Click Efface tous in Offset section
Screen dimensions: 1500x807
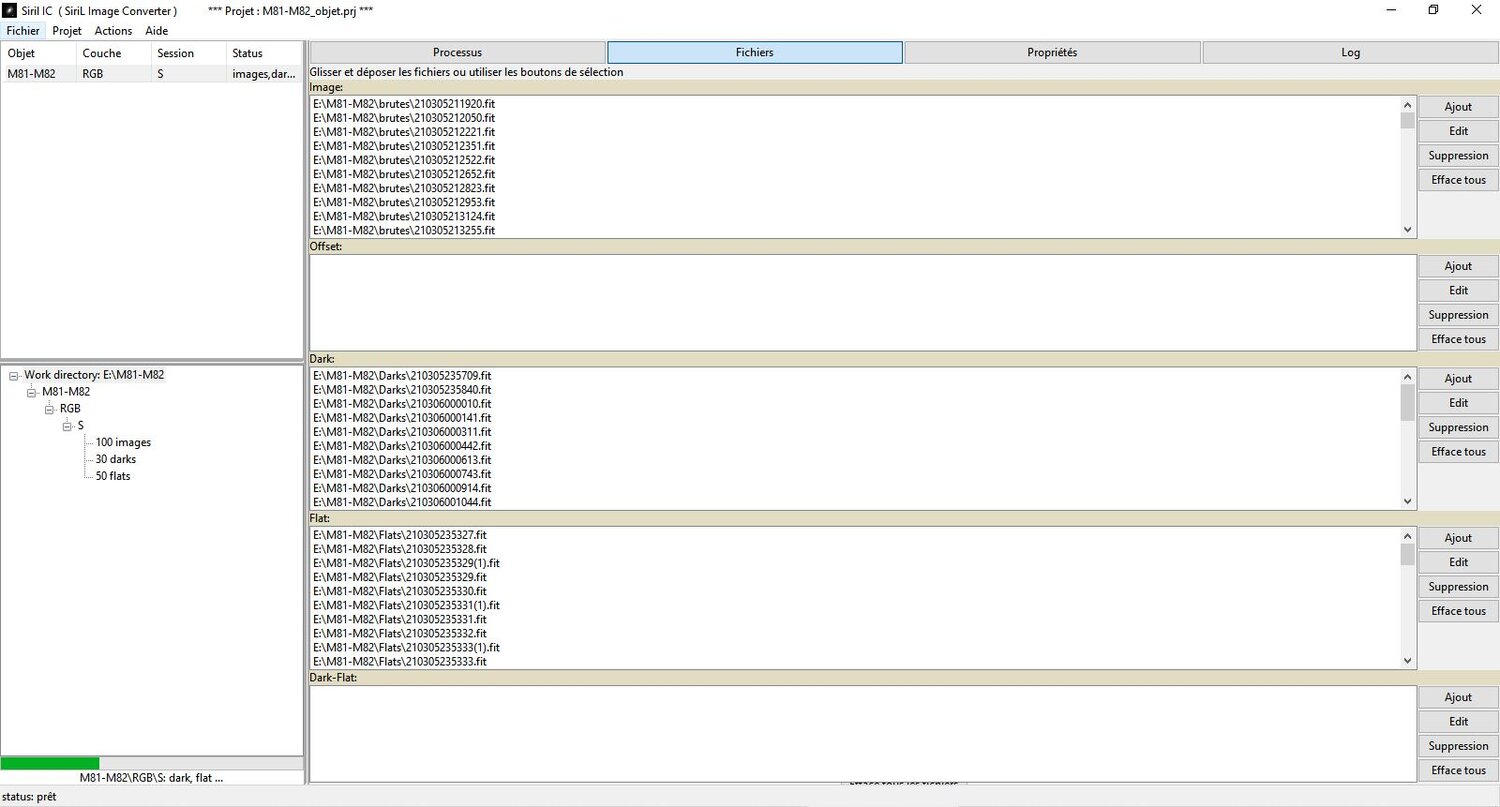pos(1458,339)
